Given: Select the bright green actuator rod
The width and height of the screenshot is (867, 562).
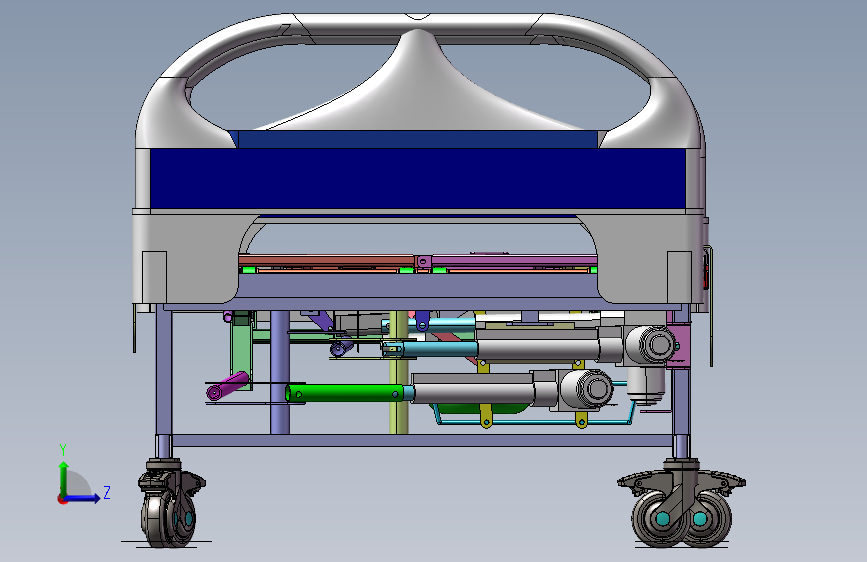Looking at the screenshot, I should [x=348, y=393].
